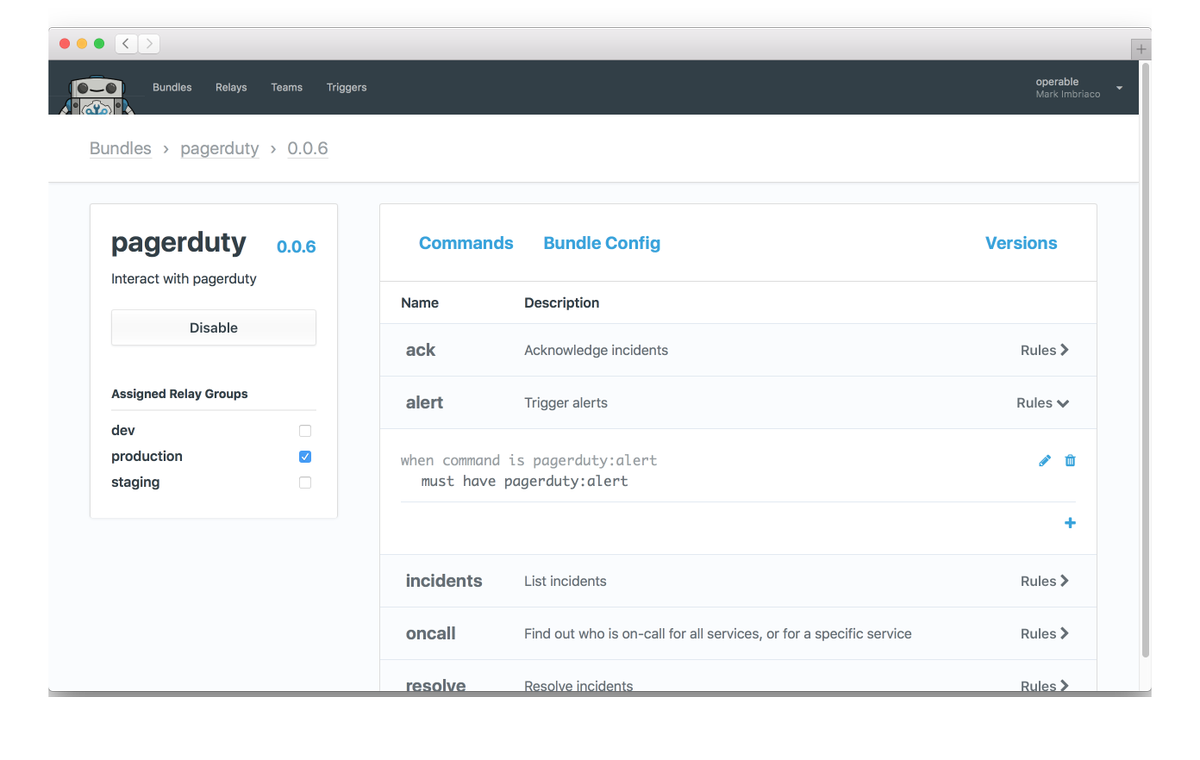Click the 0.0.6 version link beside pagerduty title

click(296, 247)
